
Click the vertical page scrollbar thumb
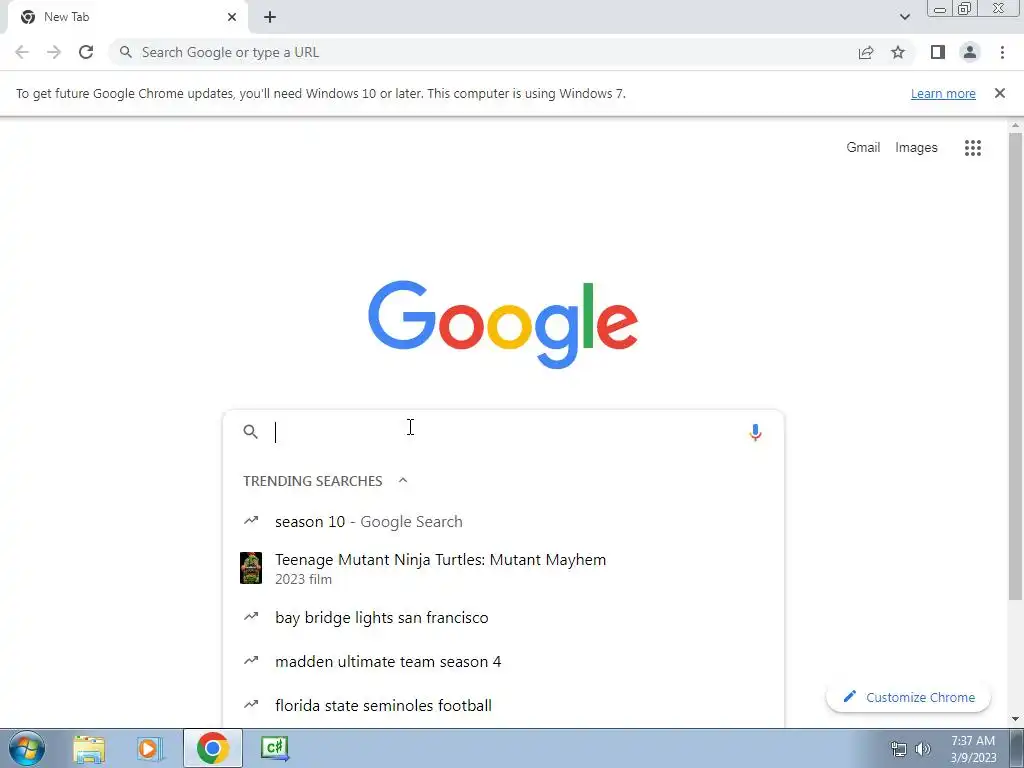pos(1015,366)
